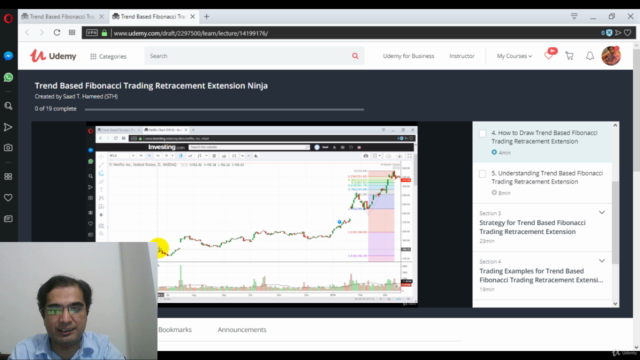Click the Section 4 Trading Examples title
The width and height of the screenshot is (640, 360).
pos(541,276)
